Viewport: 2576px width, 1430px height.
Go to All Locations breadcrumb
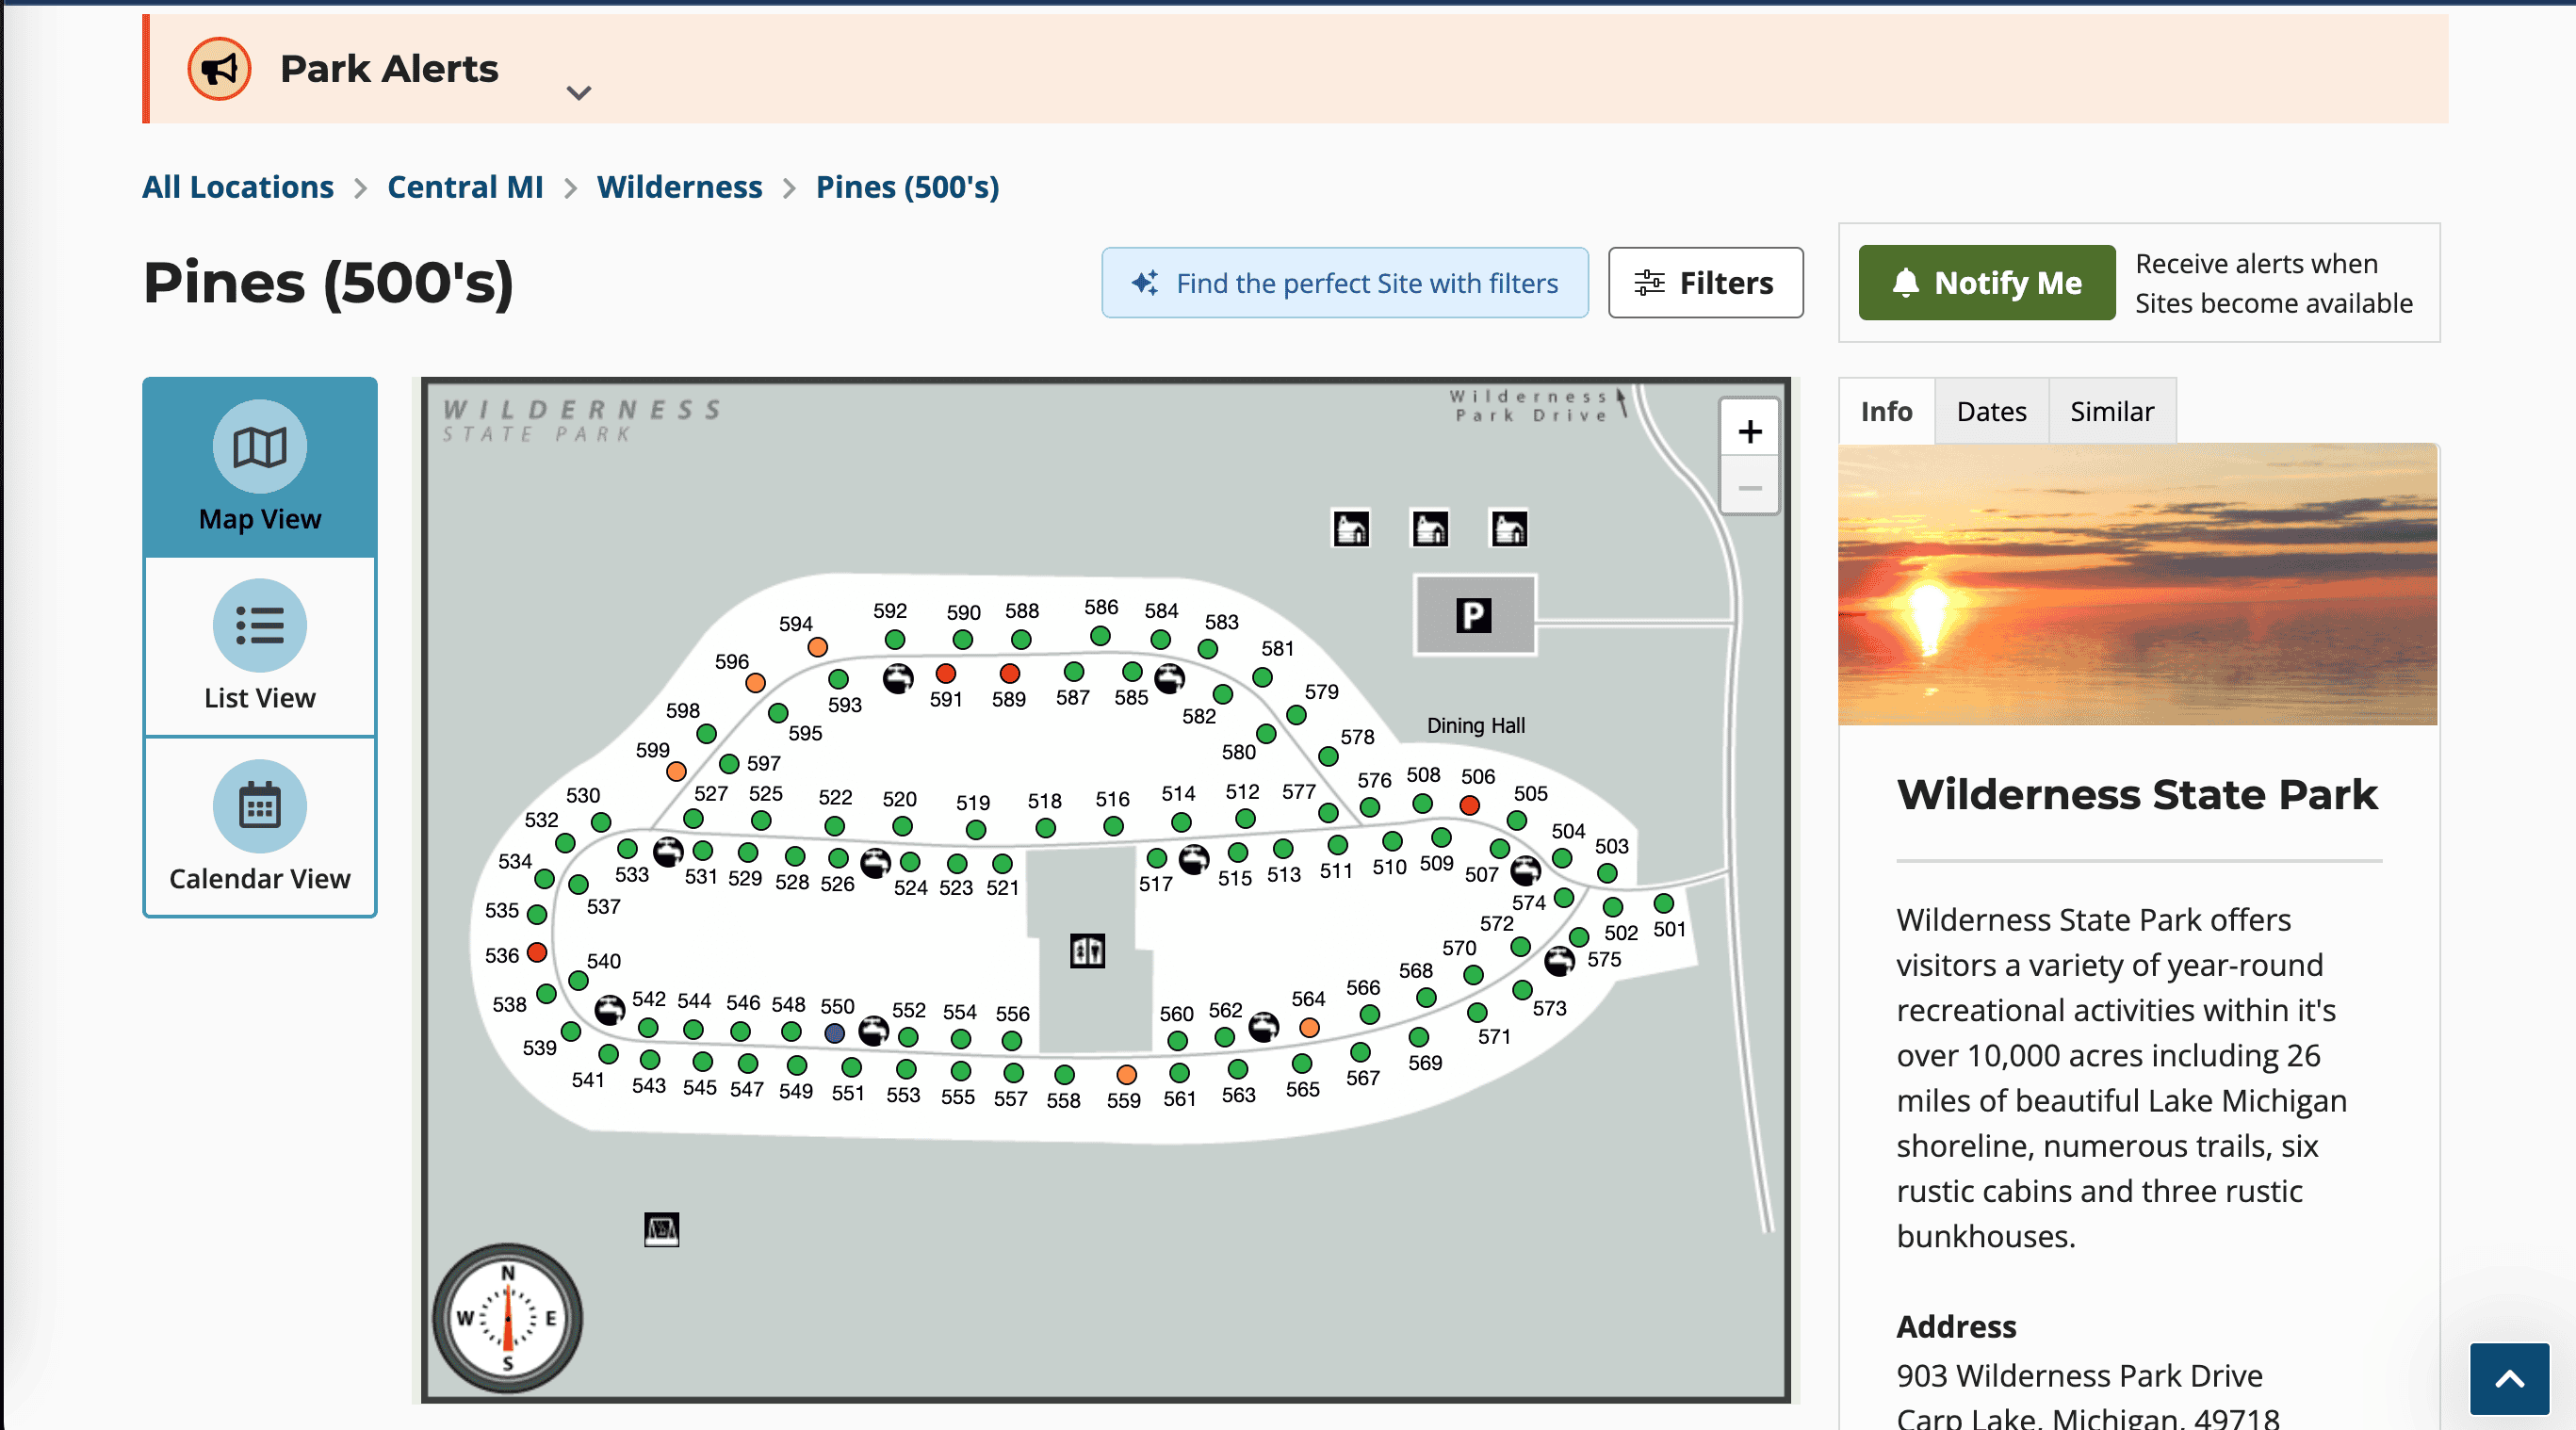point(238,187)
